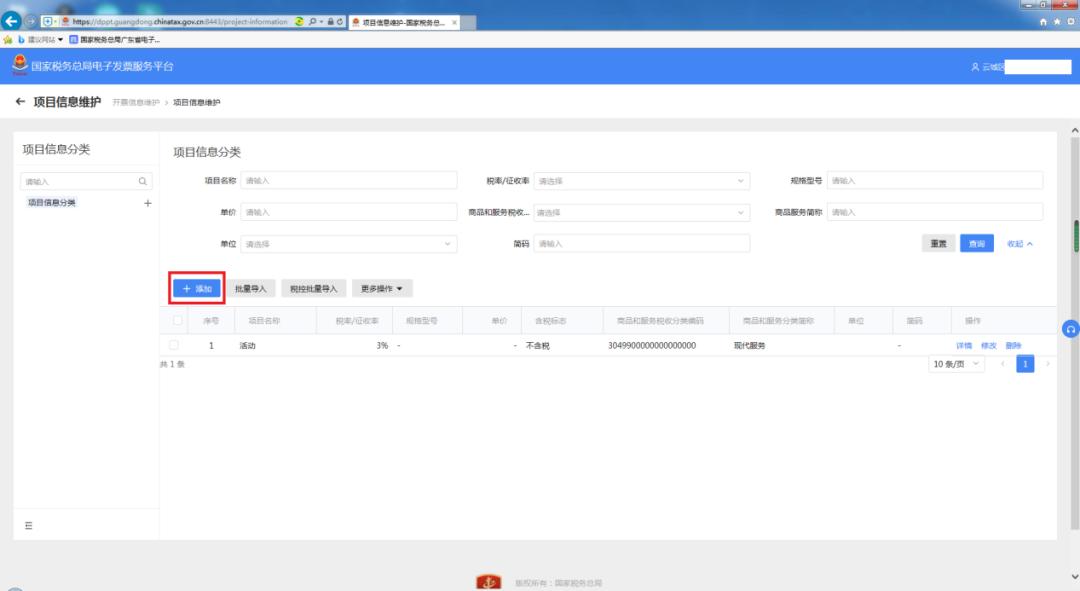The width and height of the screenshot is (1080, 591).
Task: Click the 税控批量导入 button
Action: click(x=313, y=289)
